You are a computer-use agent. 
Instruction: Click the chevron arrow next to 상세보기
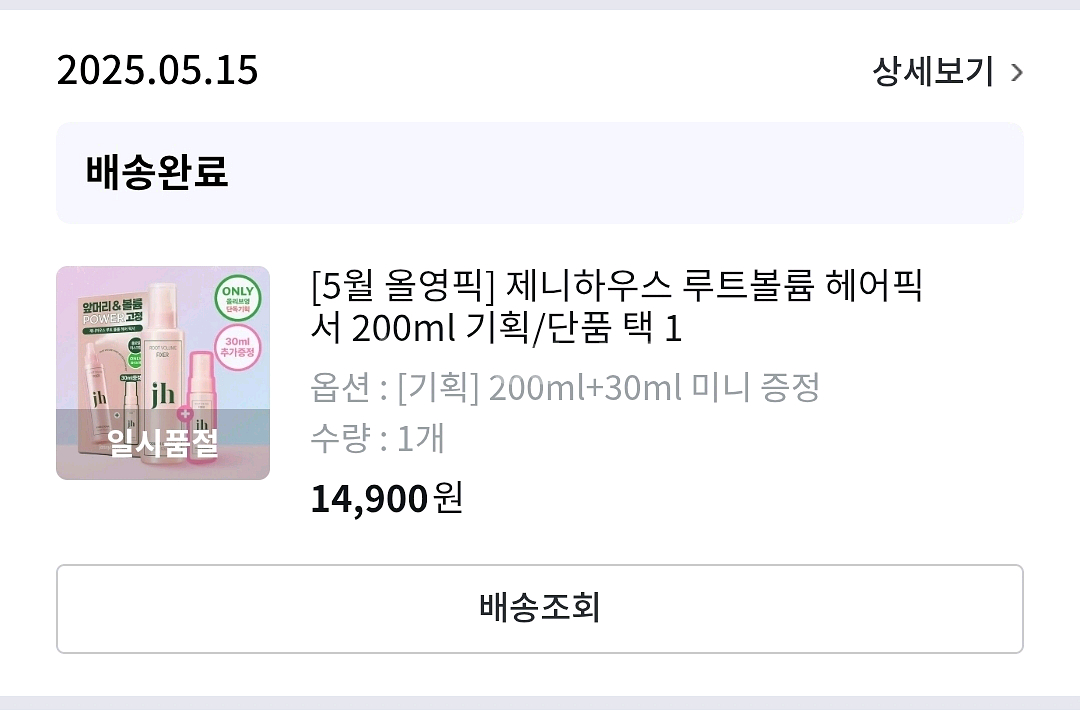(x=1017, y=72)
